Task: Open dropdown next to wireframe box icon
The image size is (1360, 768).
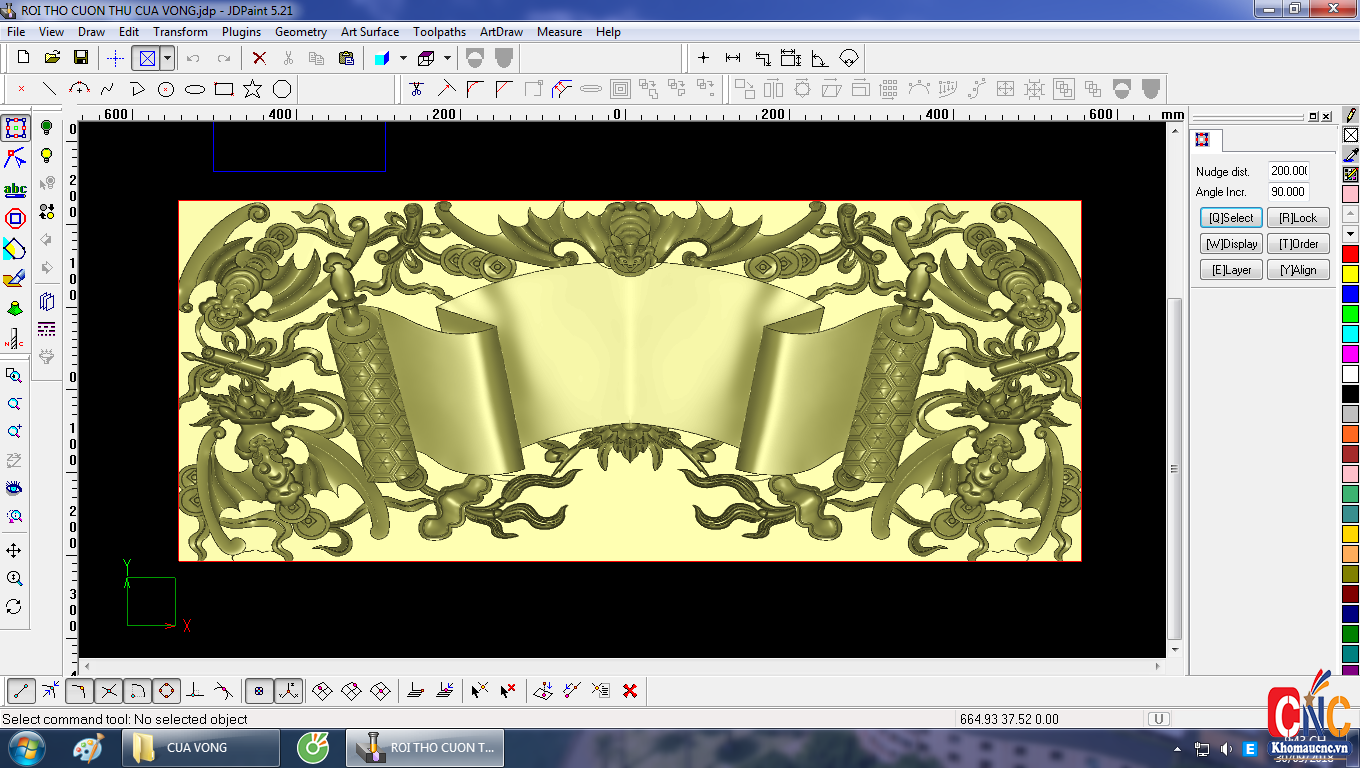Action: tap(447, 58)
